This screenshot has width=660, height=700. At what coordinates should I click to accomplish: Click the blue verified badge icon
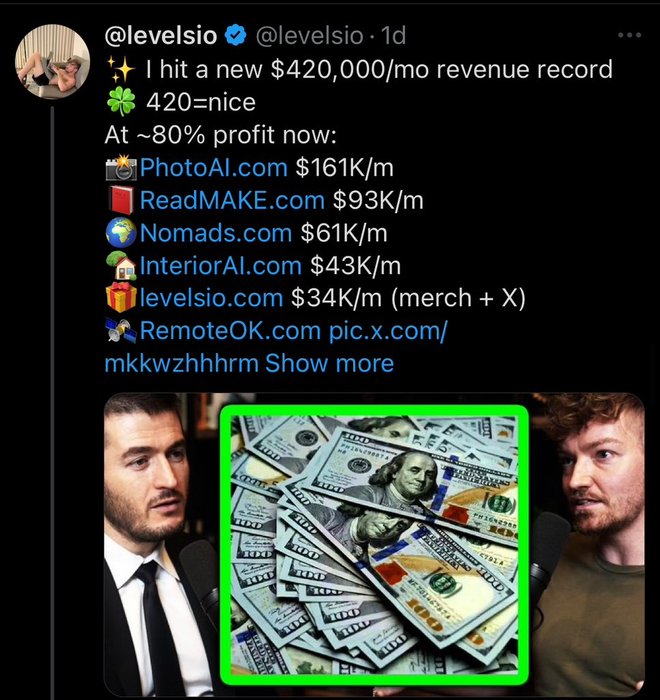click(x=235, y=35)
